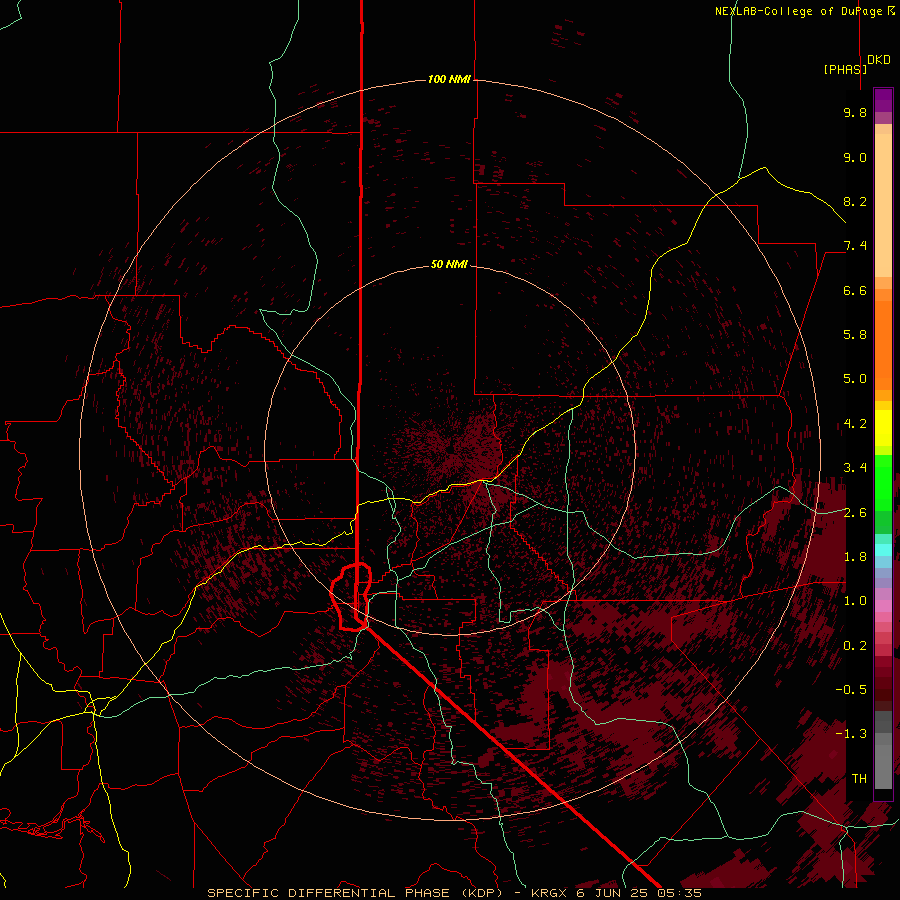Click the TH threshold label
The width and height of the screenshot is (900, 900).
coord(859,779)
